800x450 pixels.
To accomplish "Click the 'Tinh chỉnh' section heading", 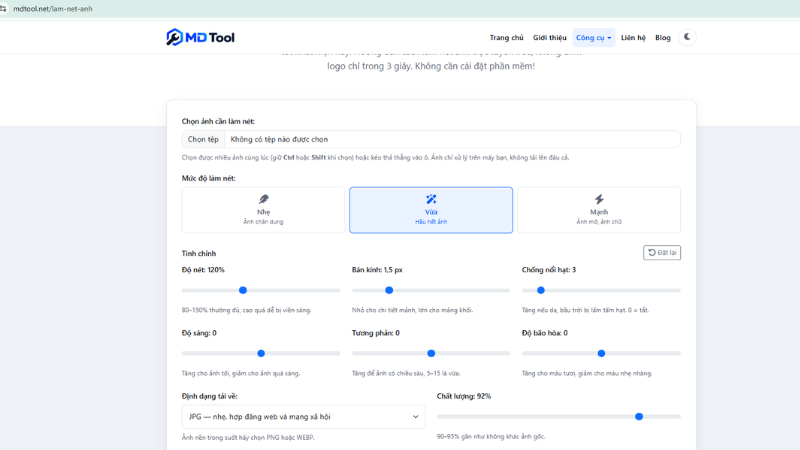I will point(199,254).
